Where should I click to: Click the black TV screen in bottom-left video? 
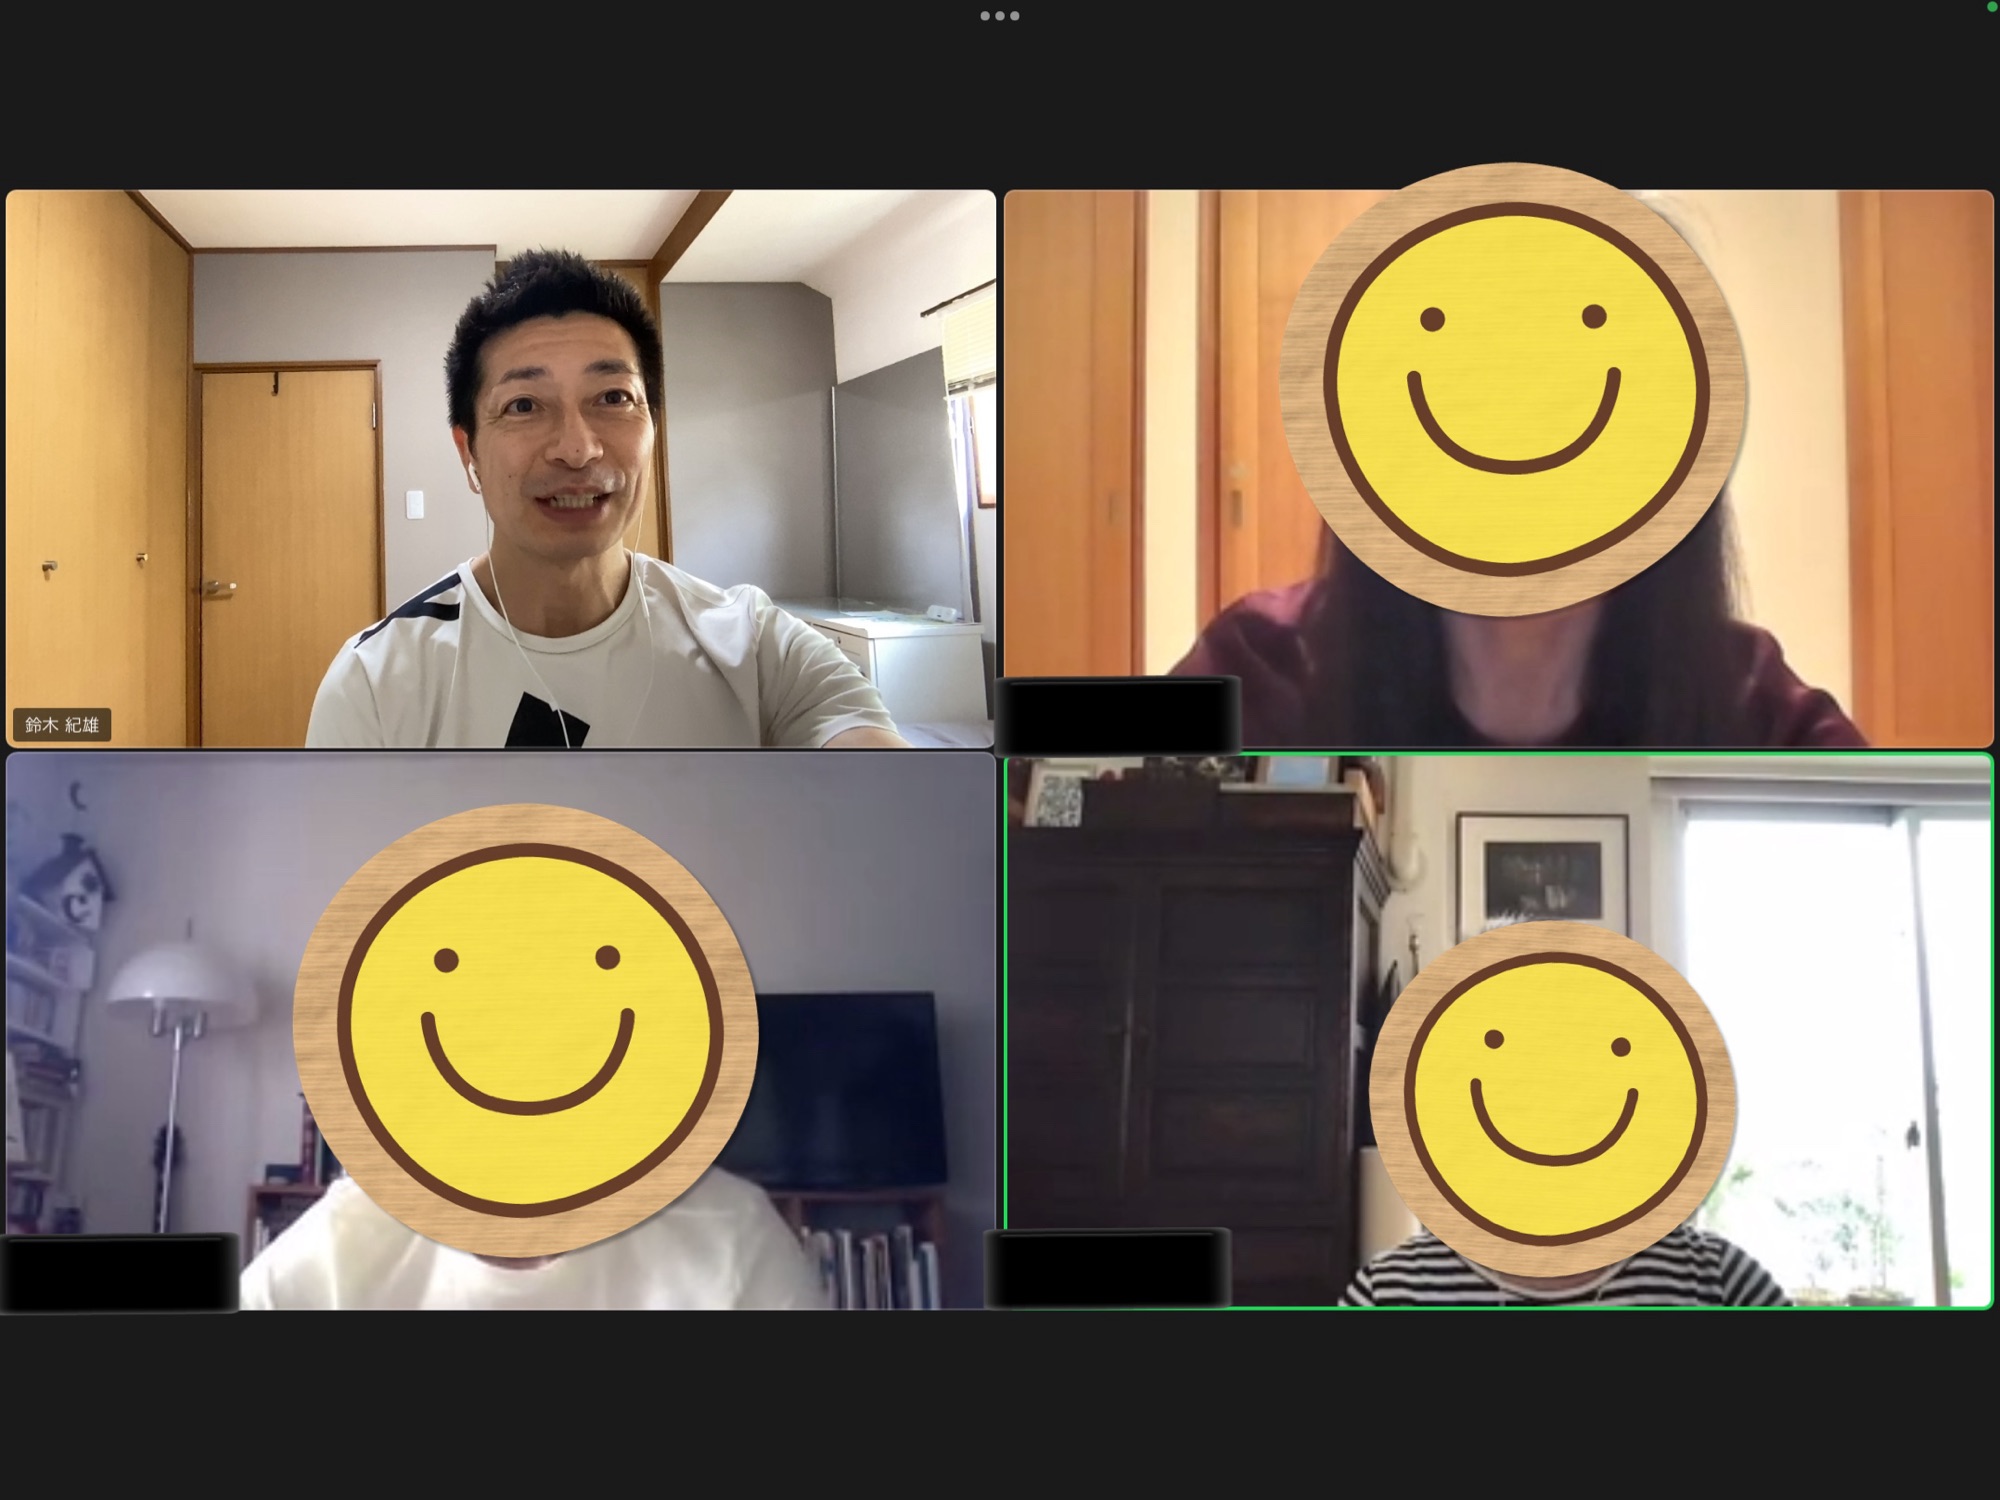[x=850, y=1090]
